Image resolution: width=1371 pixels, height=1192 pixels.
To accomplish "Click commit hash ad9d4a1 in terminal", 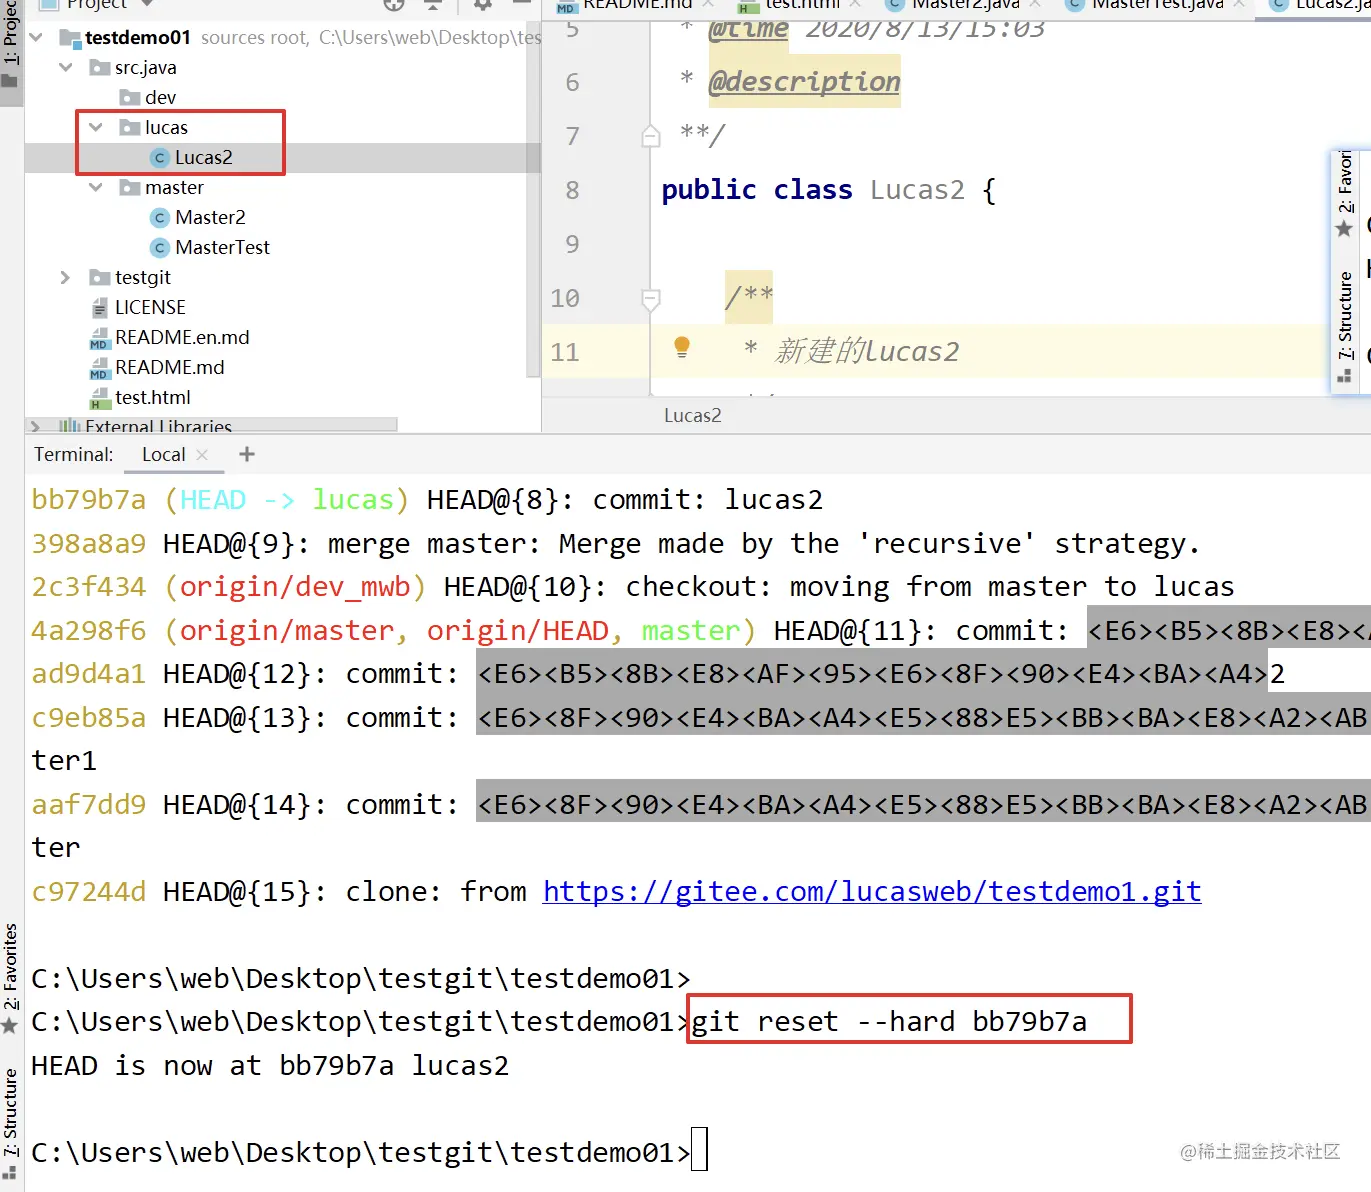I will 89,674.
